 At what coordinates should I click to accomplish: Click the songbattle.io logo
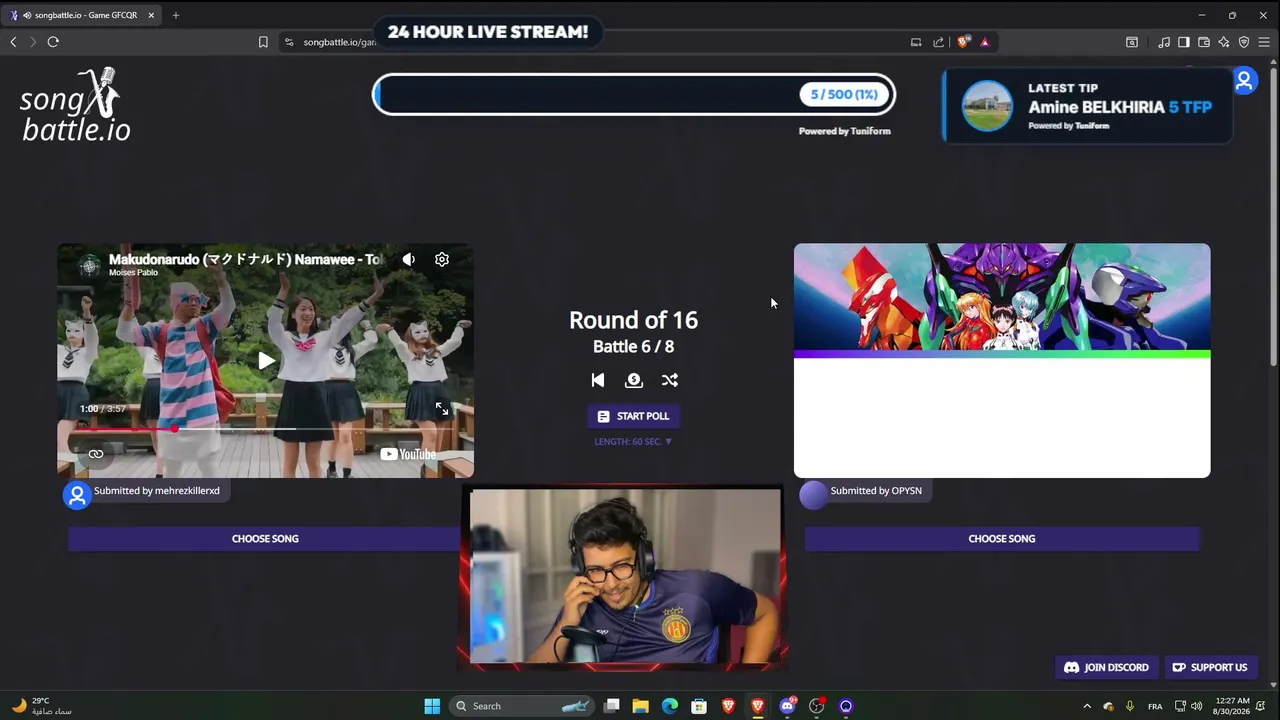coord(76,105)
